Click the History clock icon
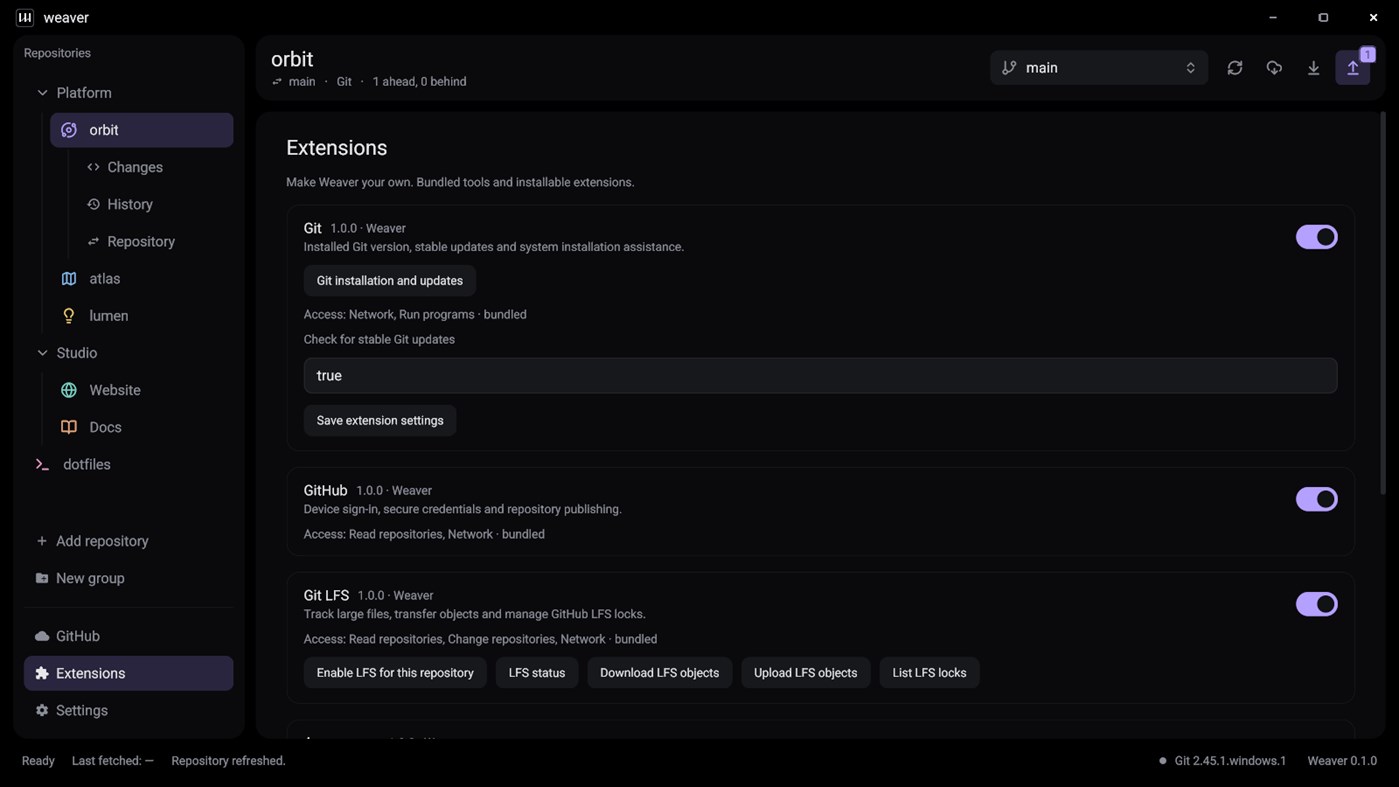This screenshot has width=1399, height=787. pos(93,204)
